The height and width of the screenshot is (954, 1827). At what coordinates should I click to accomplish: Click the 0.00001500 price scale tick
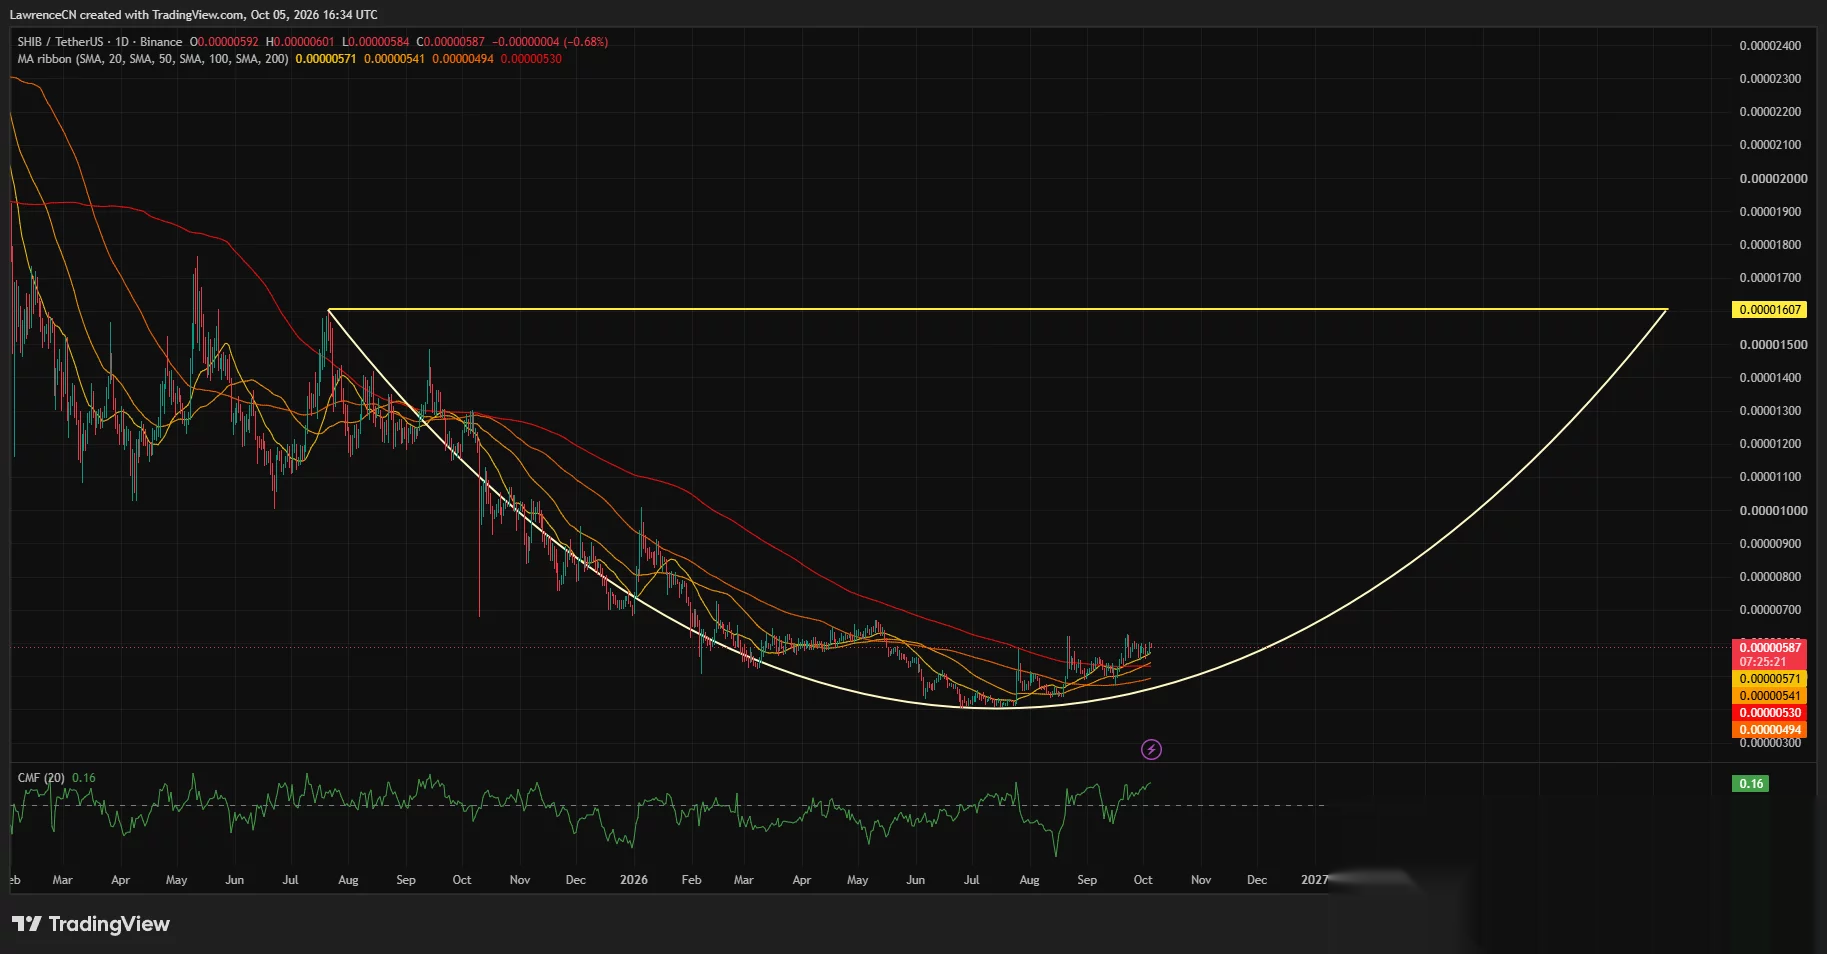click(1773, 345)
